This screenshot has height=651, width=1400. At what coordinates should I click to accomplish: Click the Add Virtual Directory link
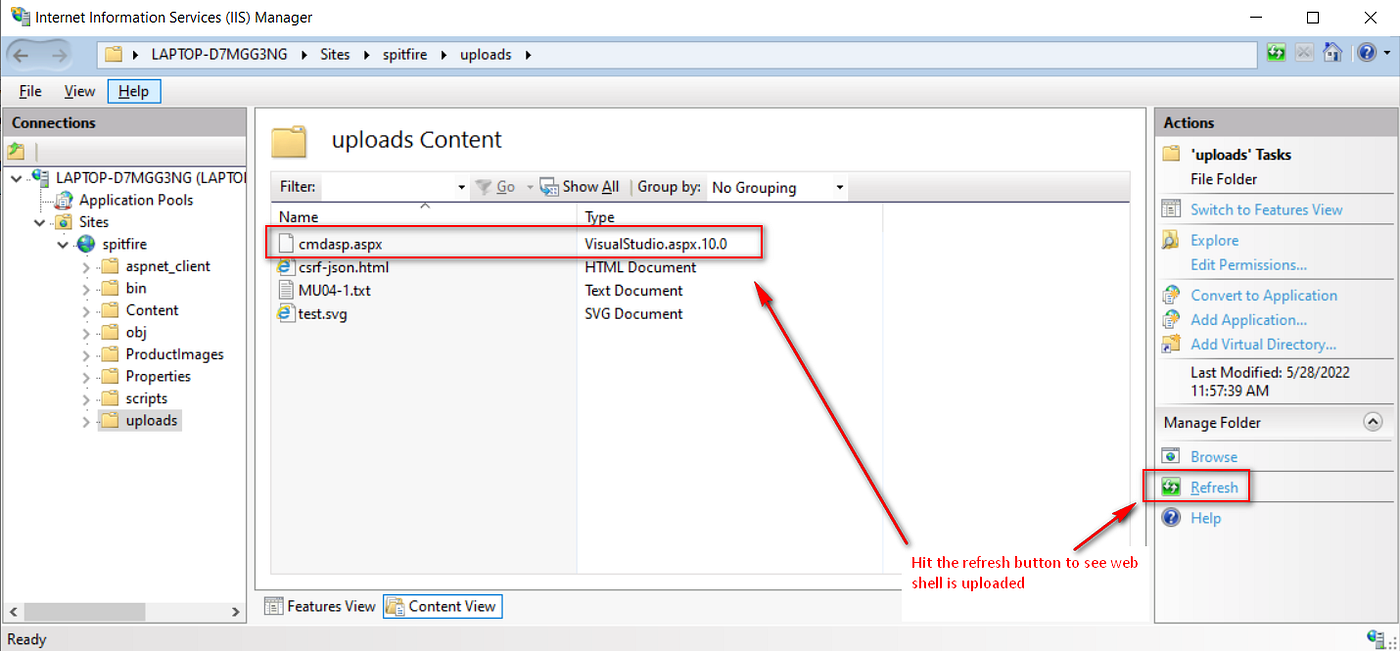[1263, 344]
